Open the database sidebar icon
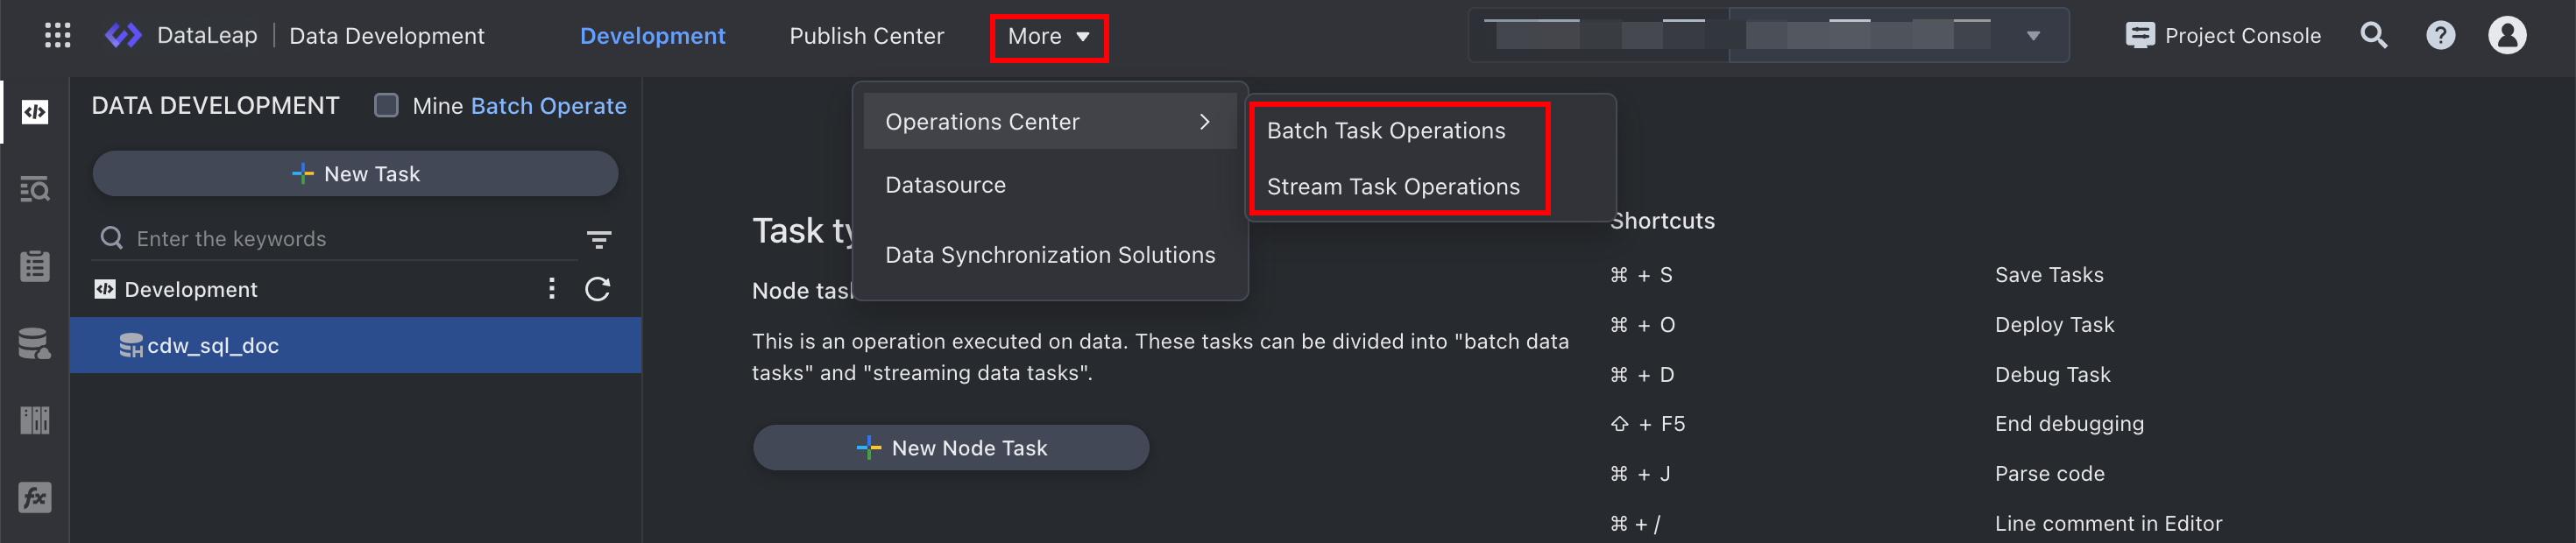This screenshot has height=543, width=2576. coord(35,343)
